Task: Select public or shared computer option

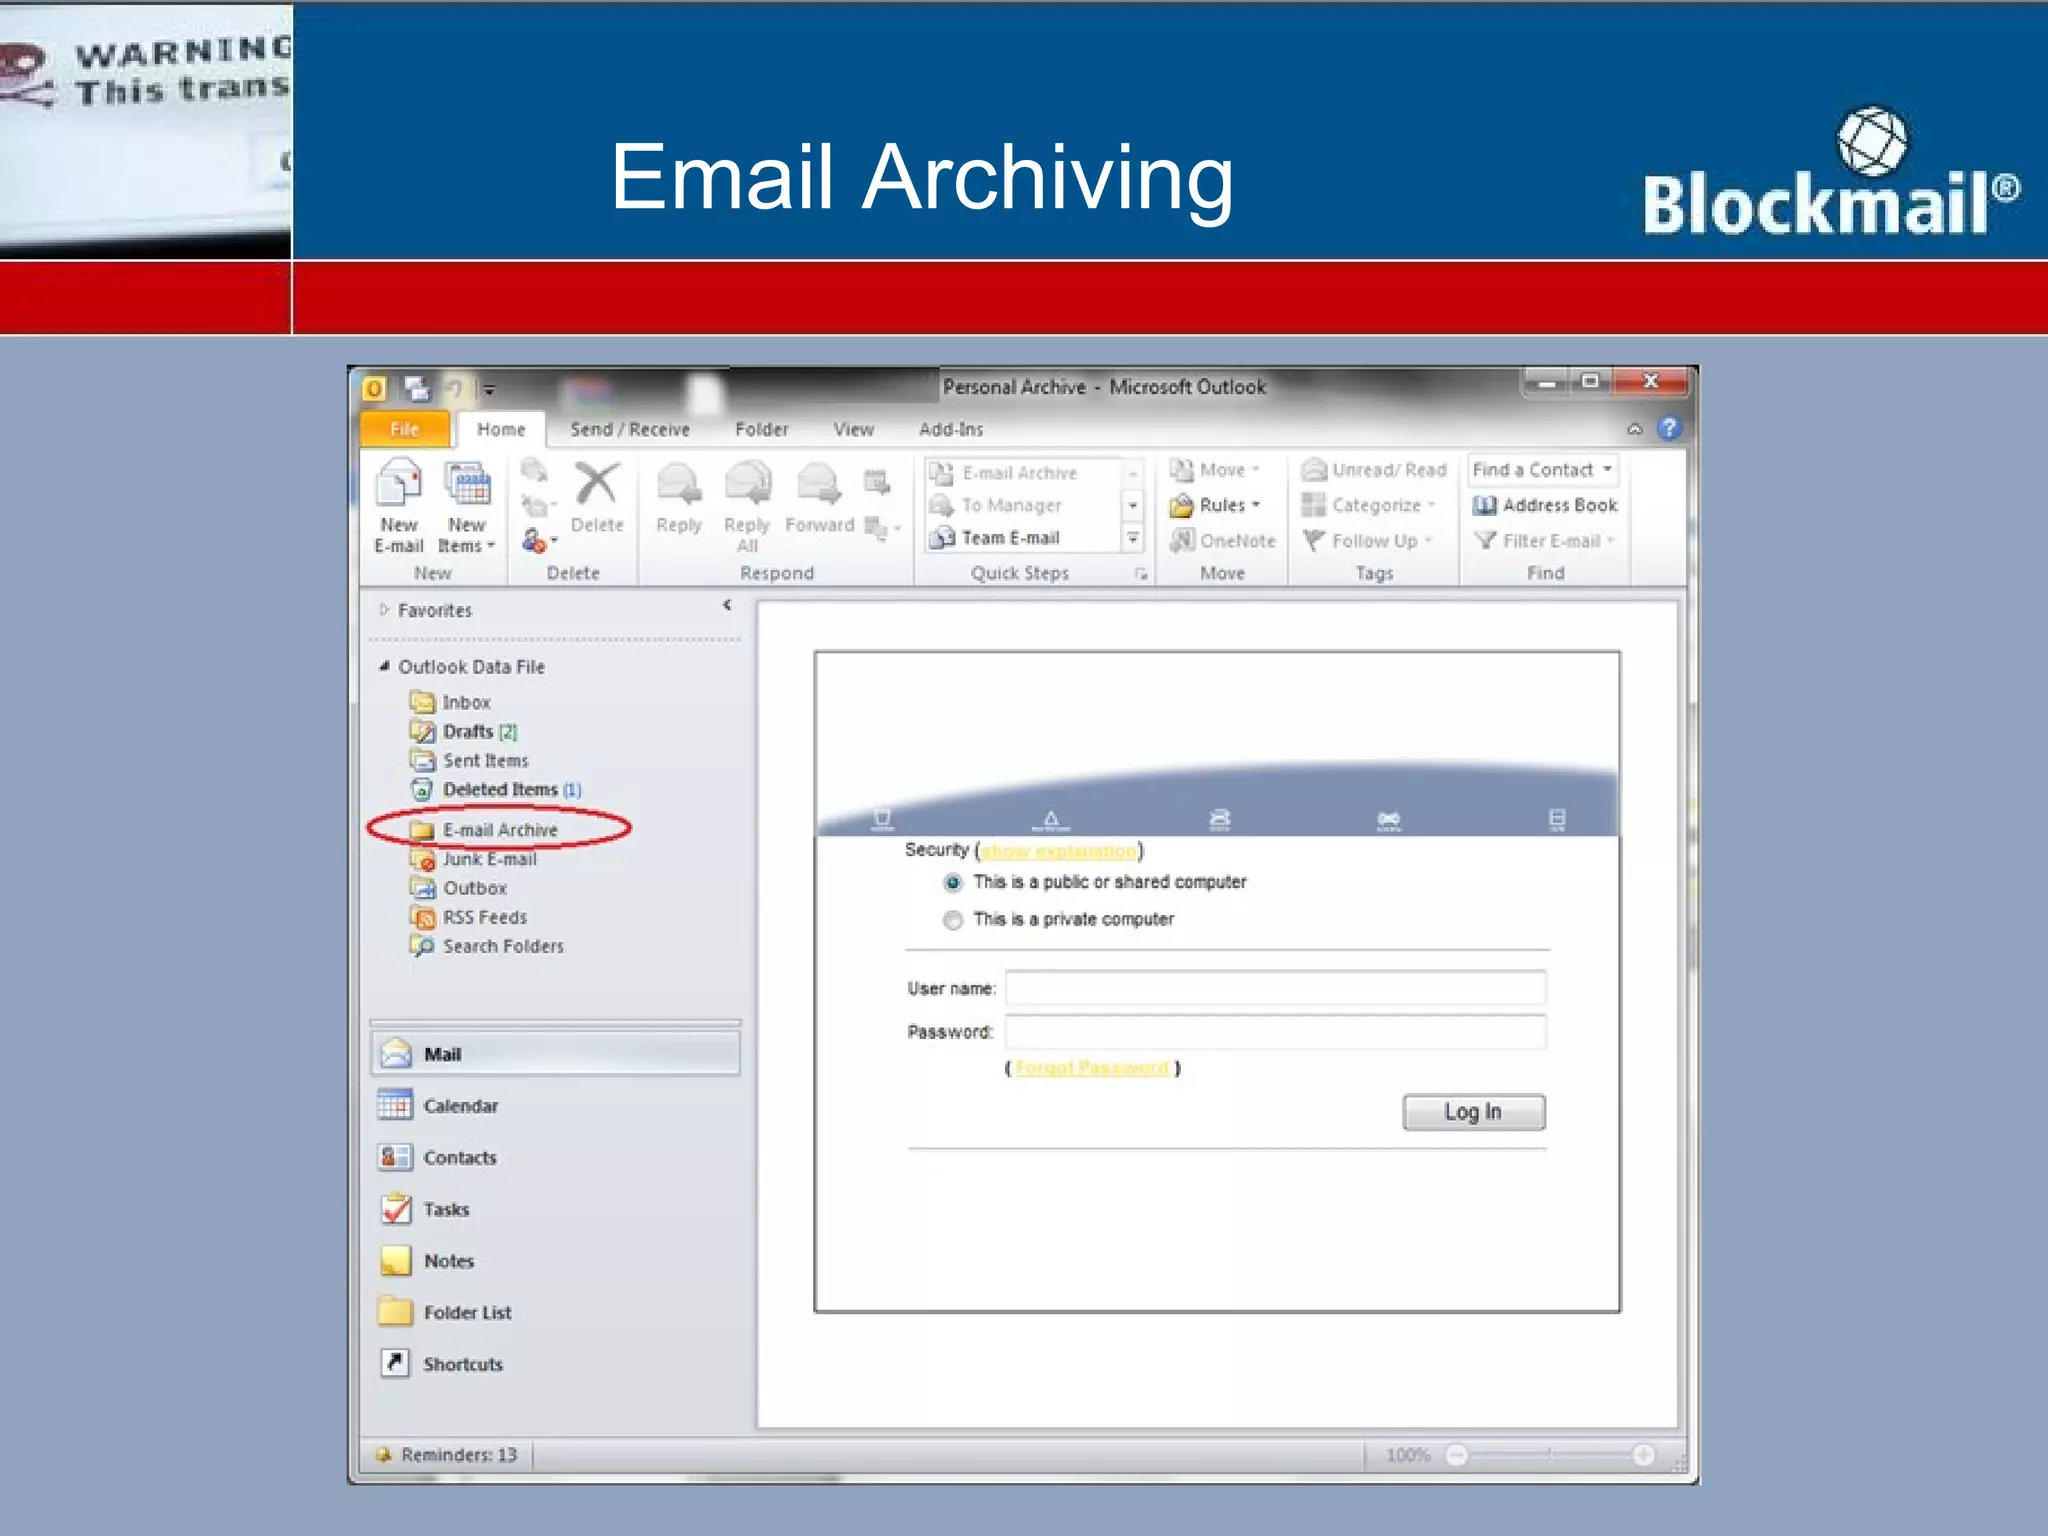Action: [953, 882]
